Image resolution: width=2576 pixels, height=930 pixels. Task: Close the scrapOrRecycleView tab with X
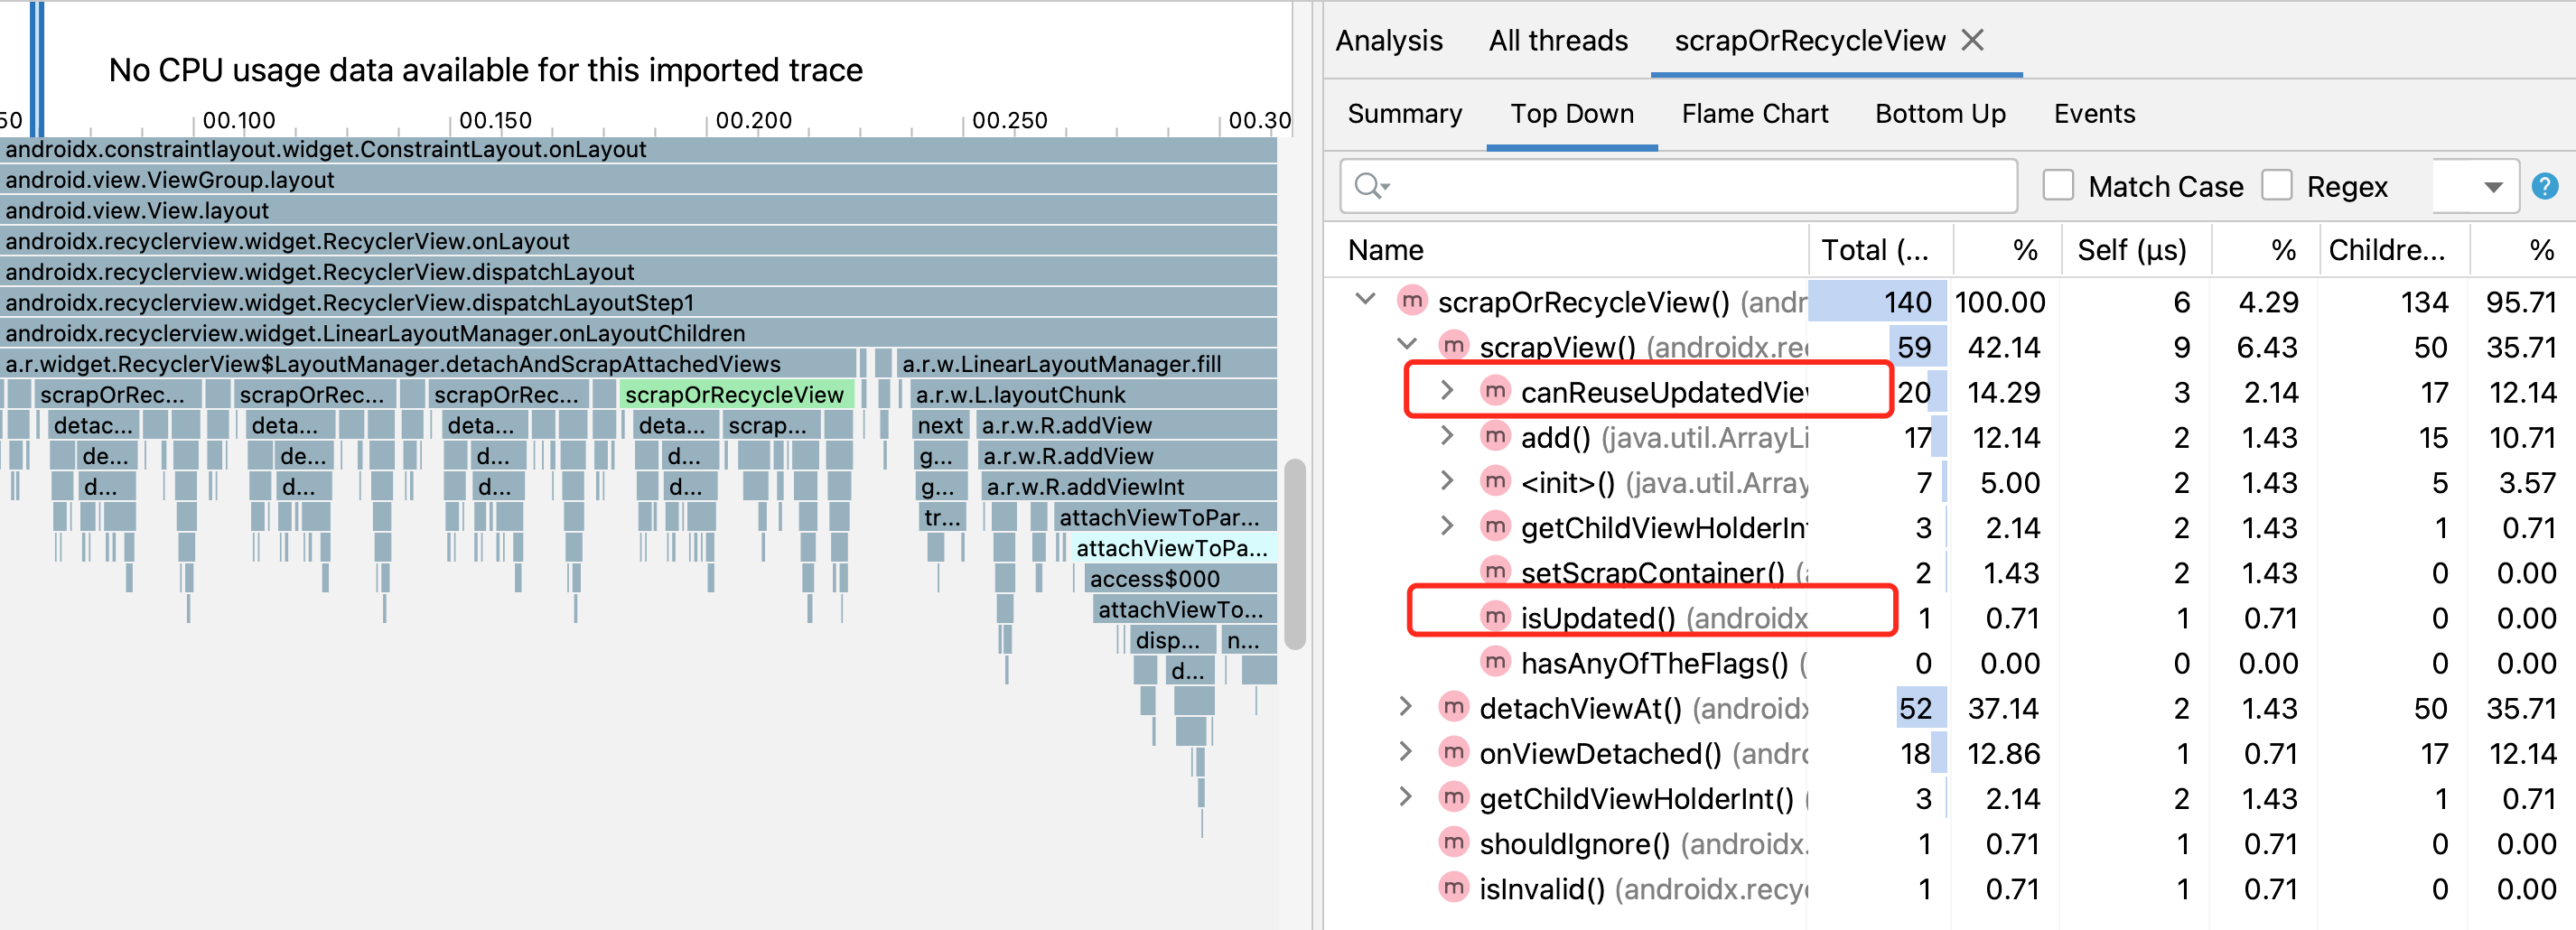[1972, 40]
